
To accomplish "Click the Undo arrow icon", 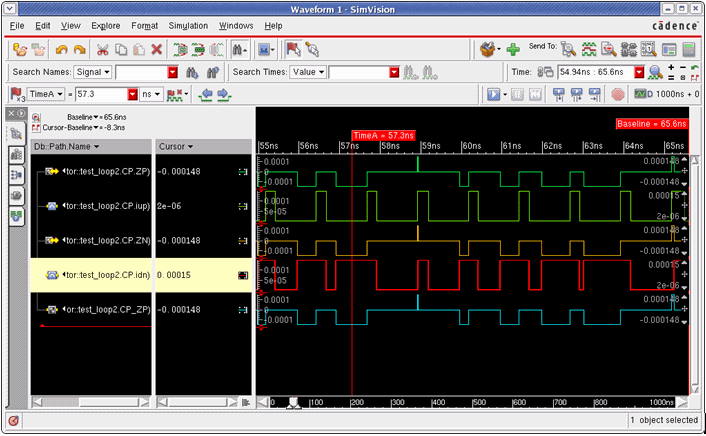I will pyautogui.click(x=62, y=49).
